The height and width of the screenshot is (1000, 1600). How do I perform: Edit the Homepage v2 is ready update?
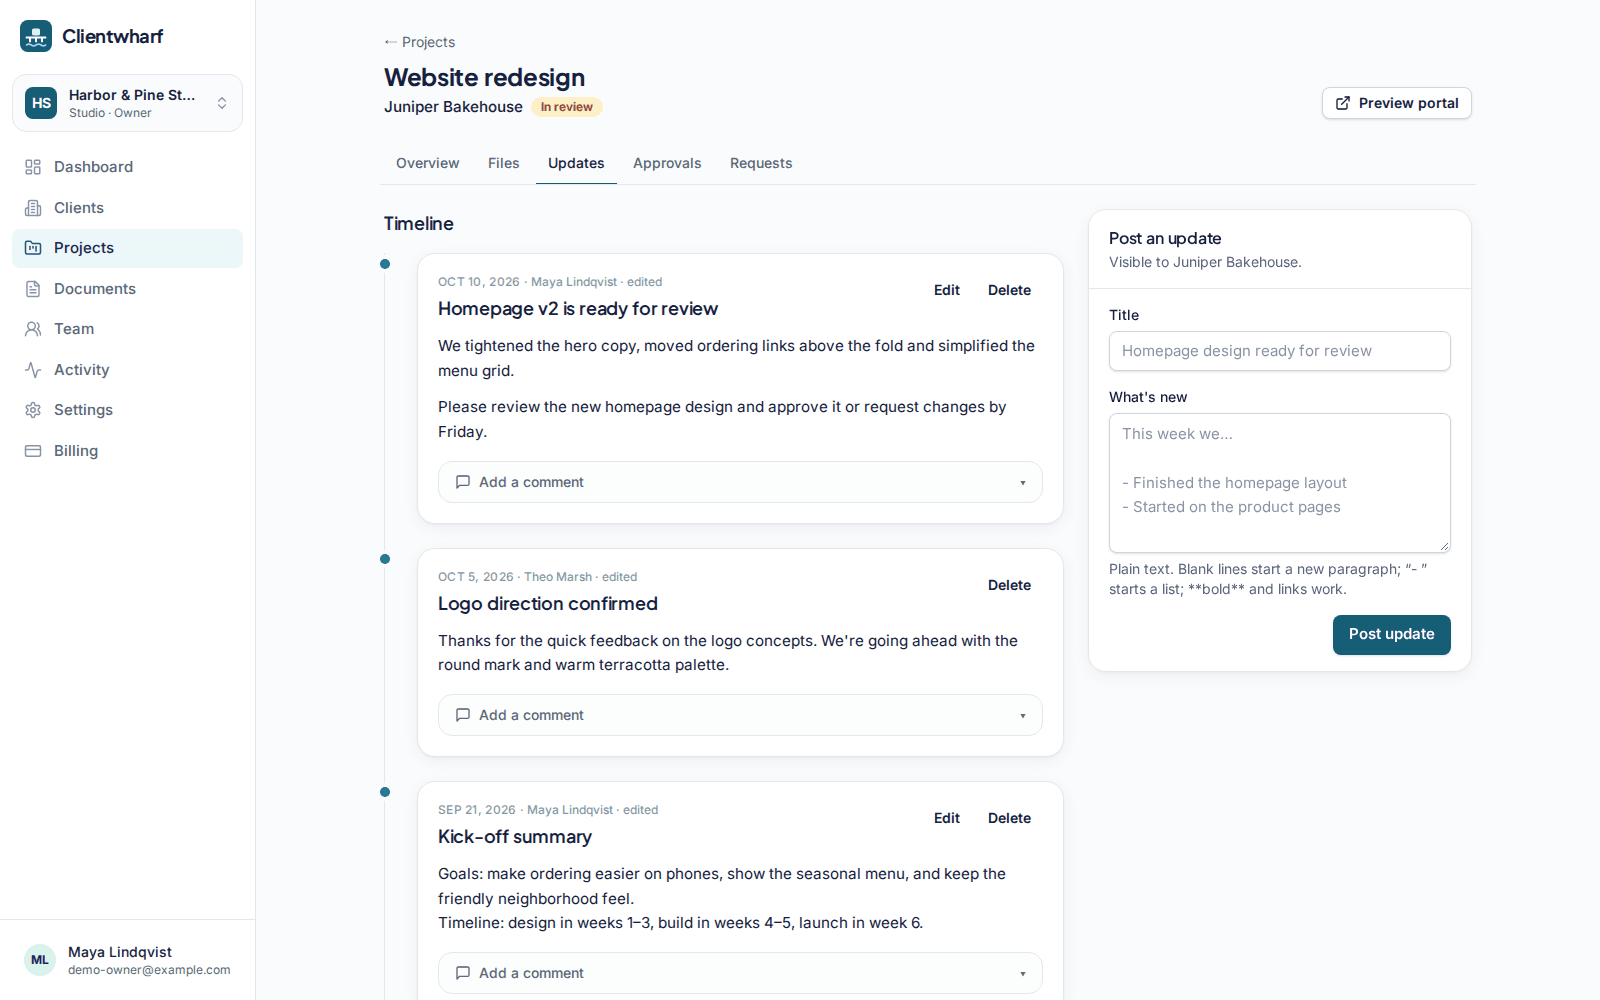(x=947, y=290)
